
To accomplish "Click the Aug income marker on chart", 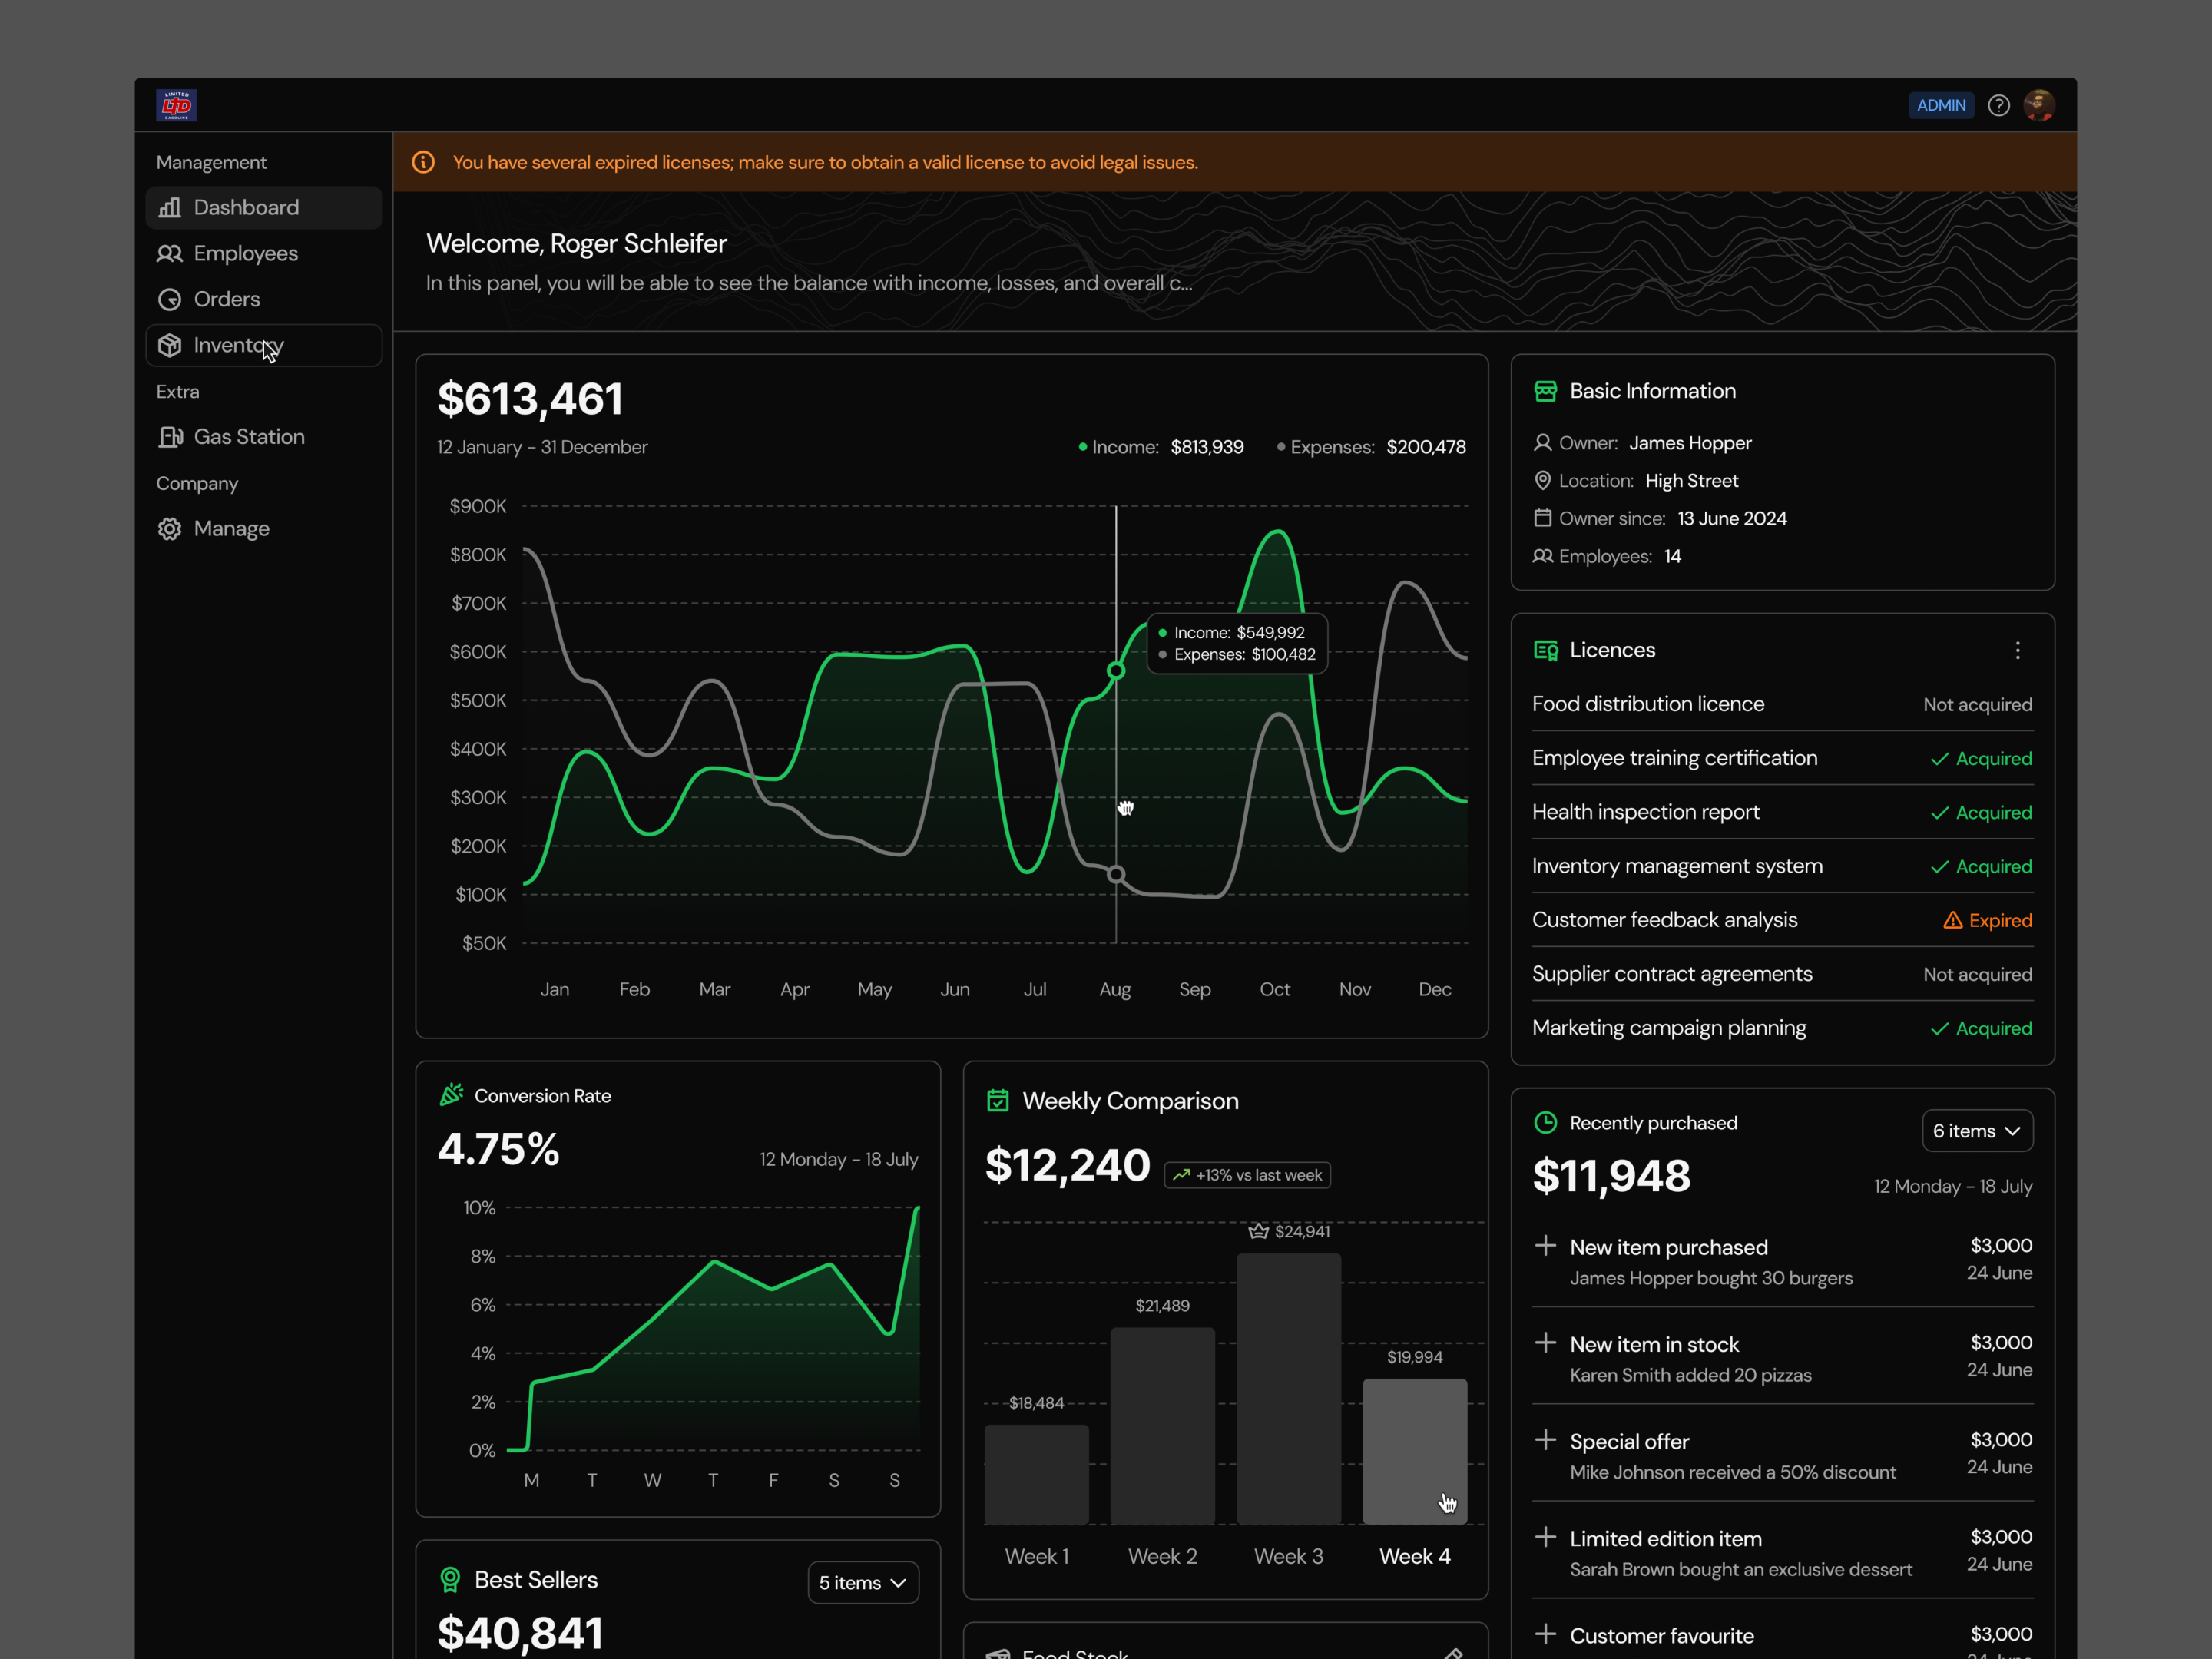I will pyautogui.click(x=1116, y=671).
